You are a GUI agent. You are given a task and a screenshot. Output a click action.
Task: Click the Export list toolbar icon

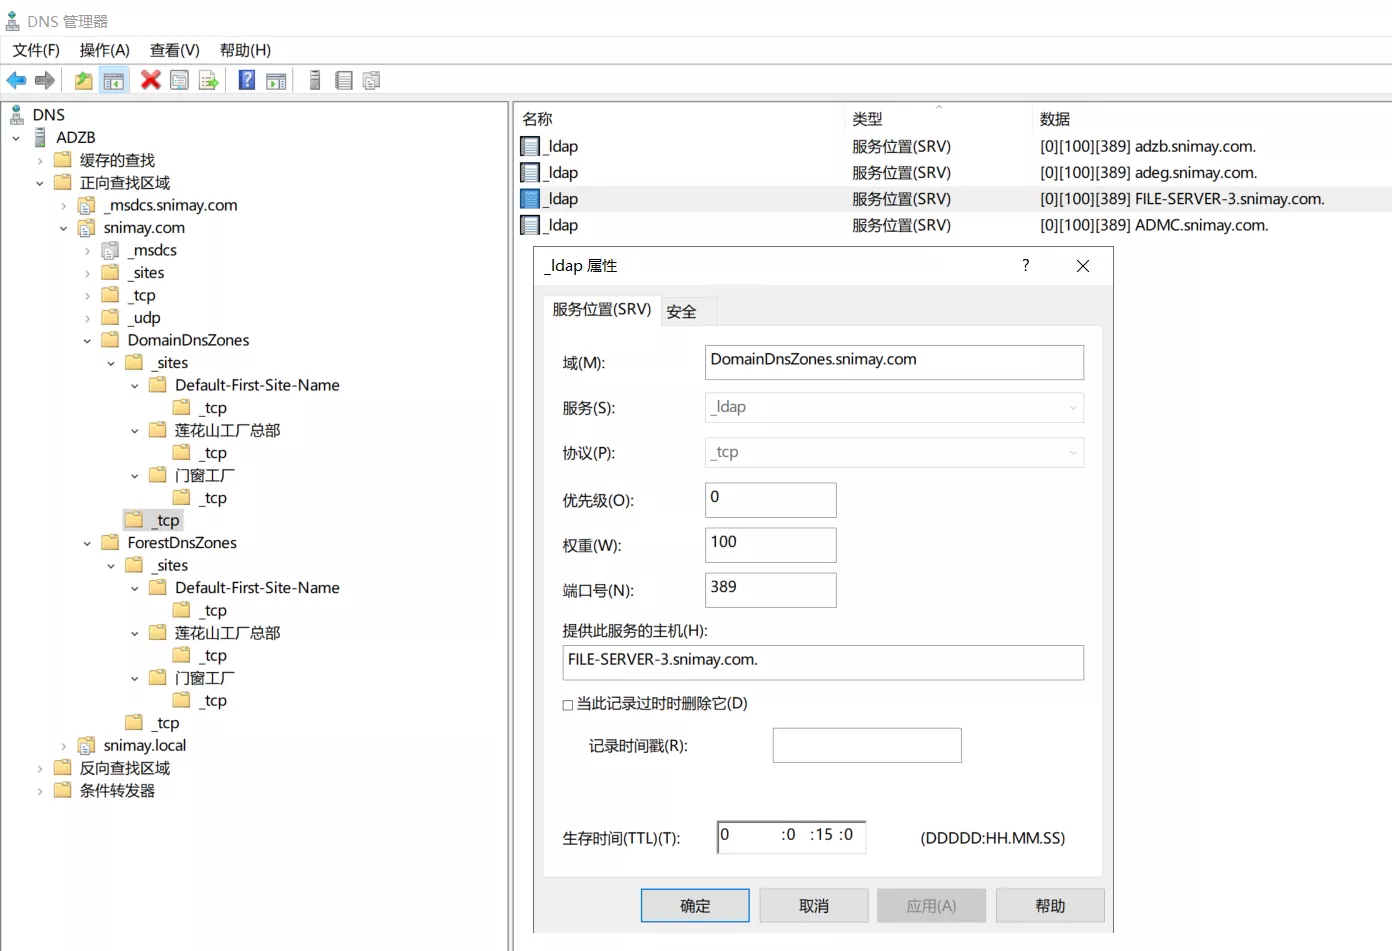click(209, 81)
